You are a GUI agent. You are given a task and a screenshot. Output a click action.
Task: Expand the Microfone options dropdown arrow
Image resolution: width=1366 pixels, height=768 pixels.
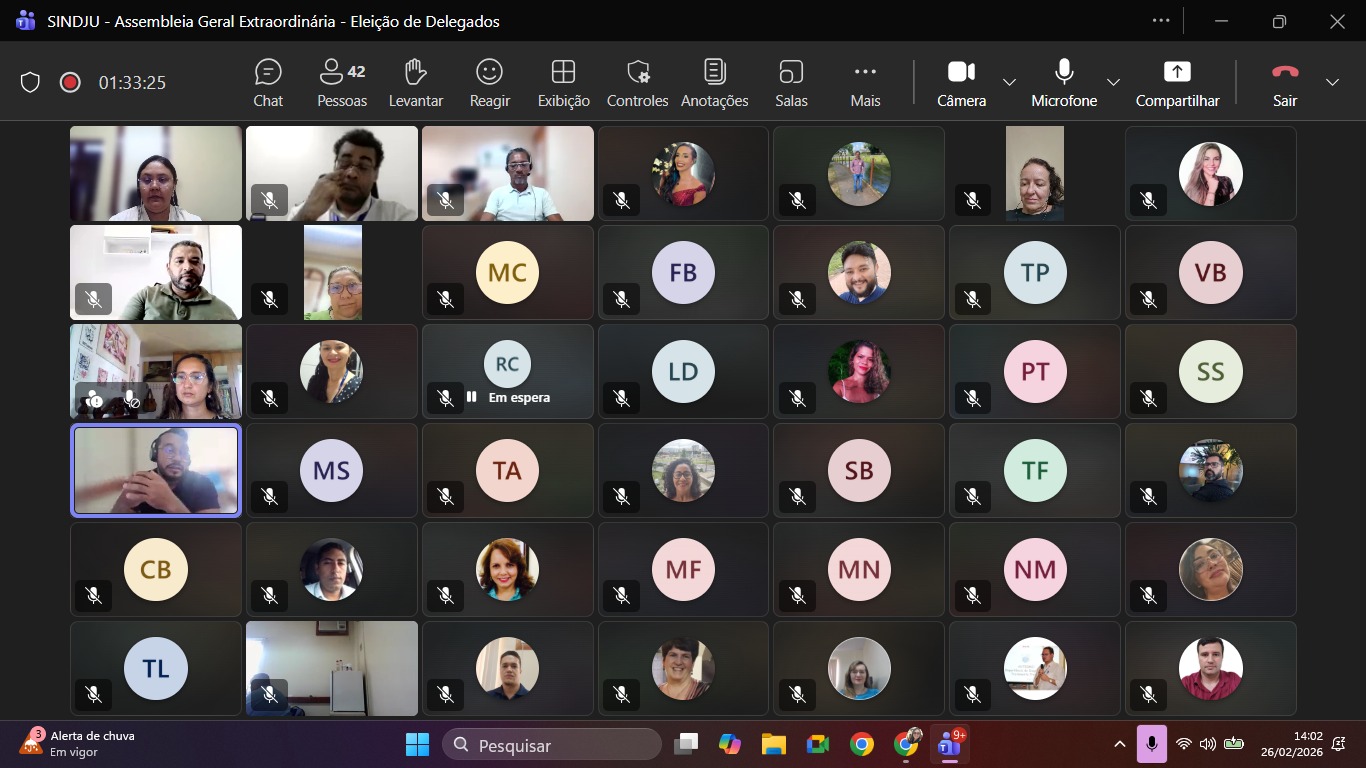pos(1113,82)
